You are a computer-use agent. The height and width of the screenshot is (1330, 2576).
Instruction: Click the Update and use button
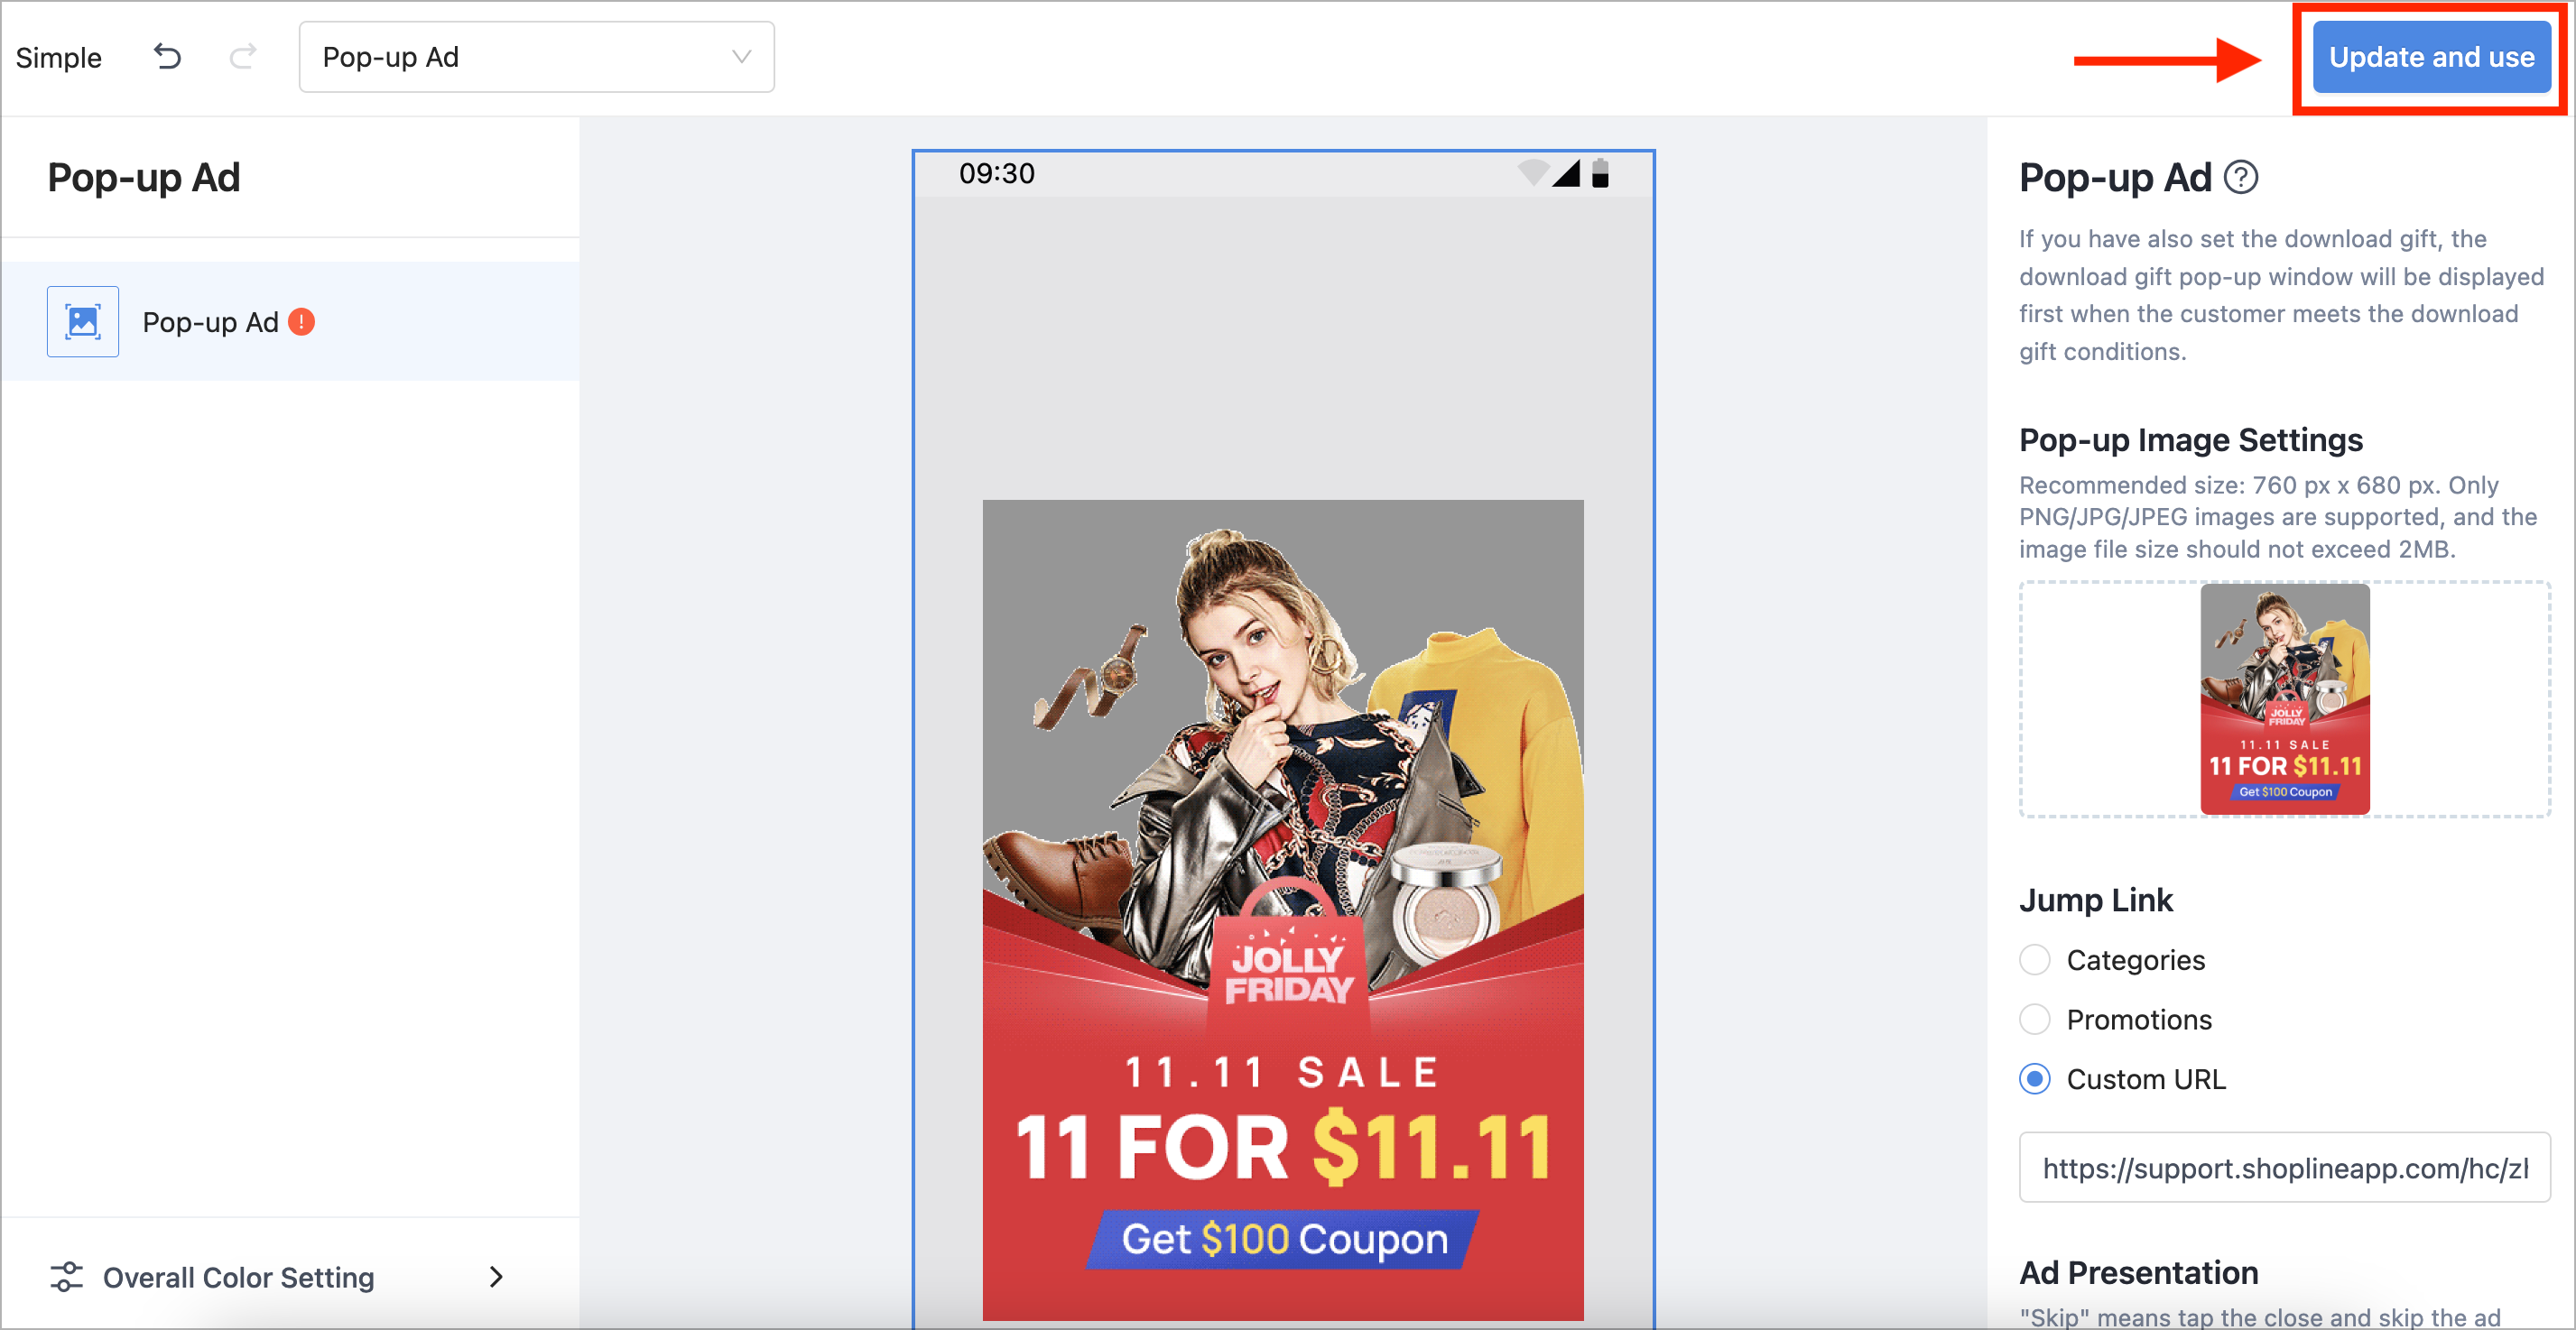coord(2430,57)
